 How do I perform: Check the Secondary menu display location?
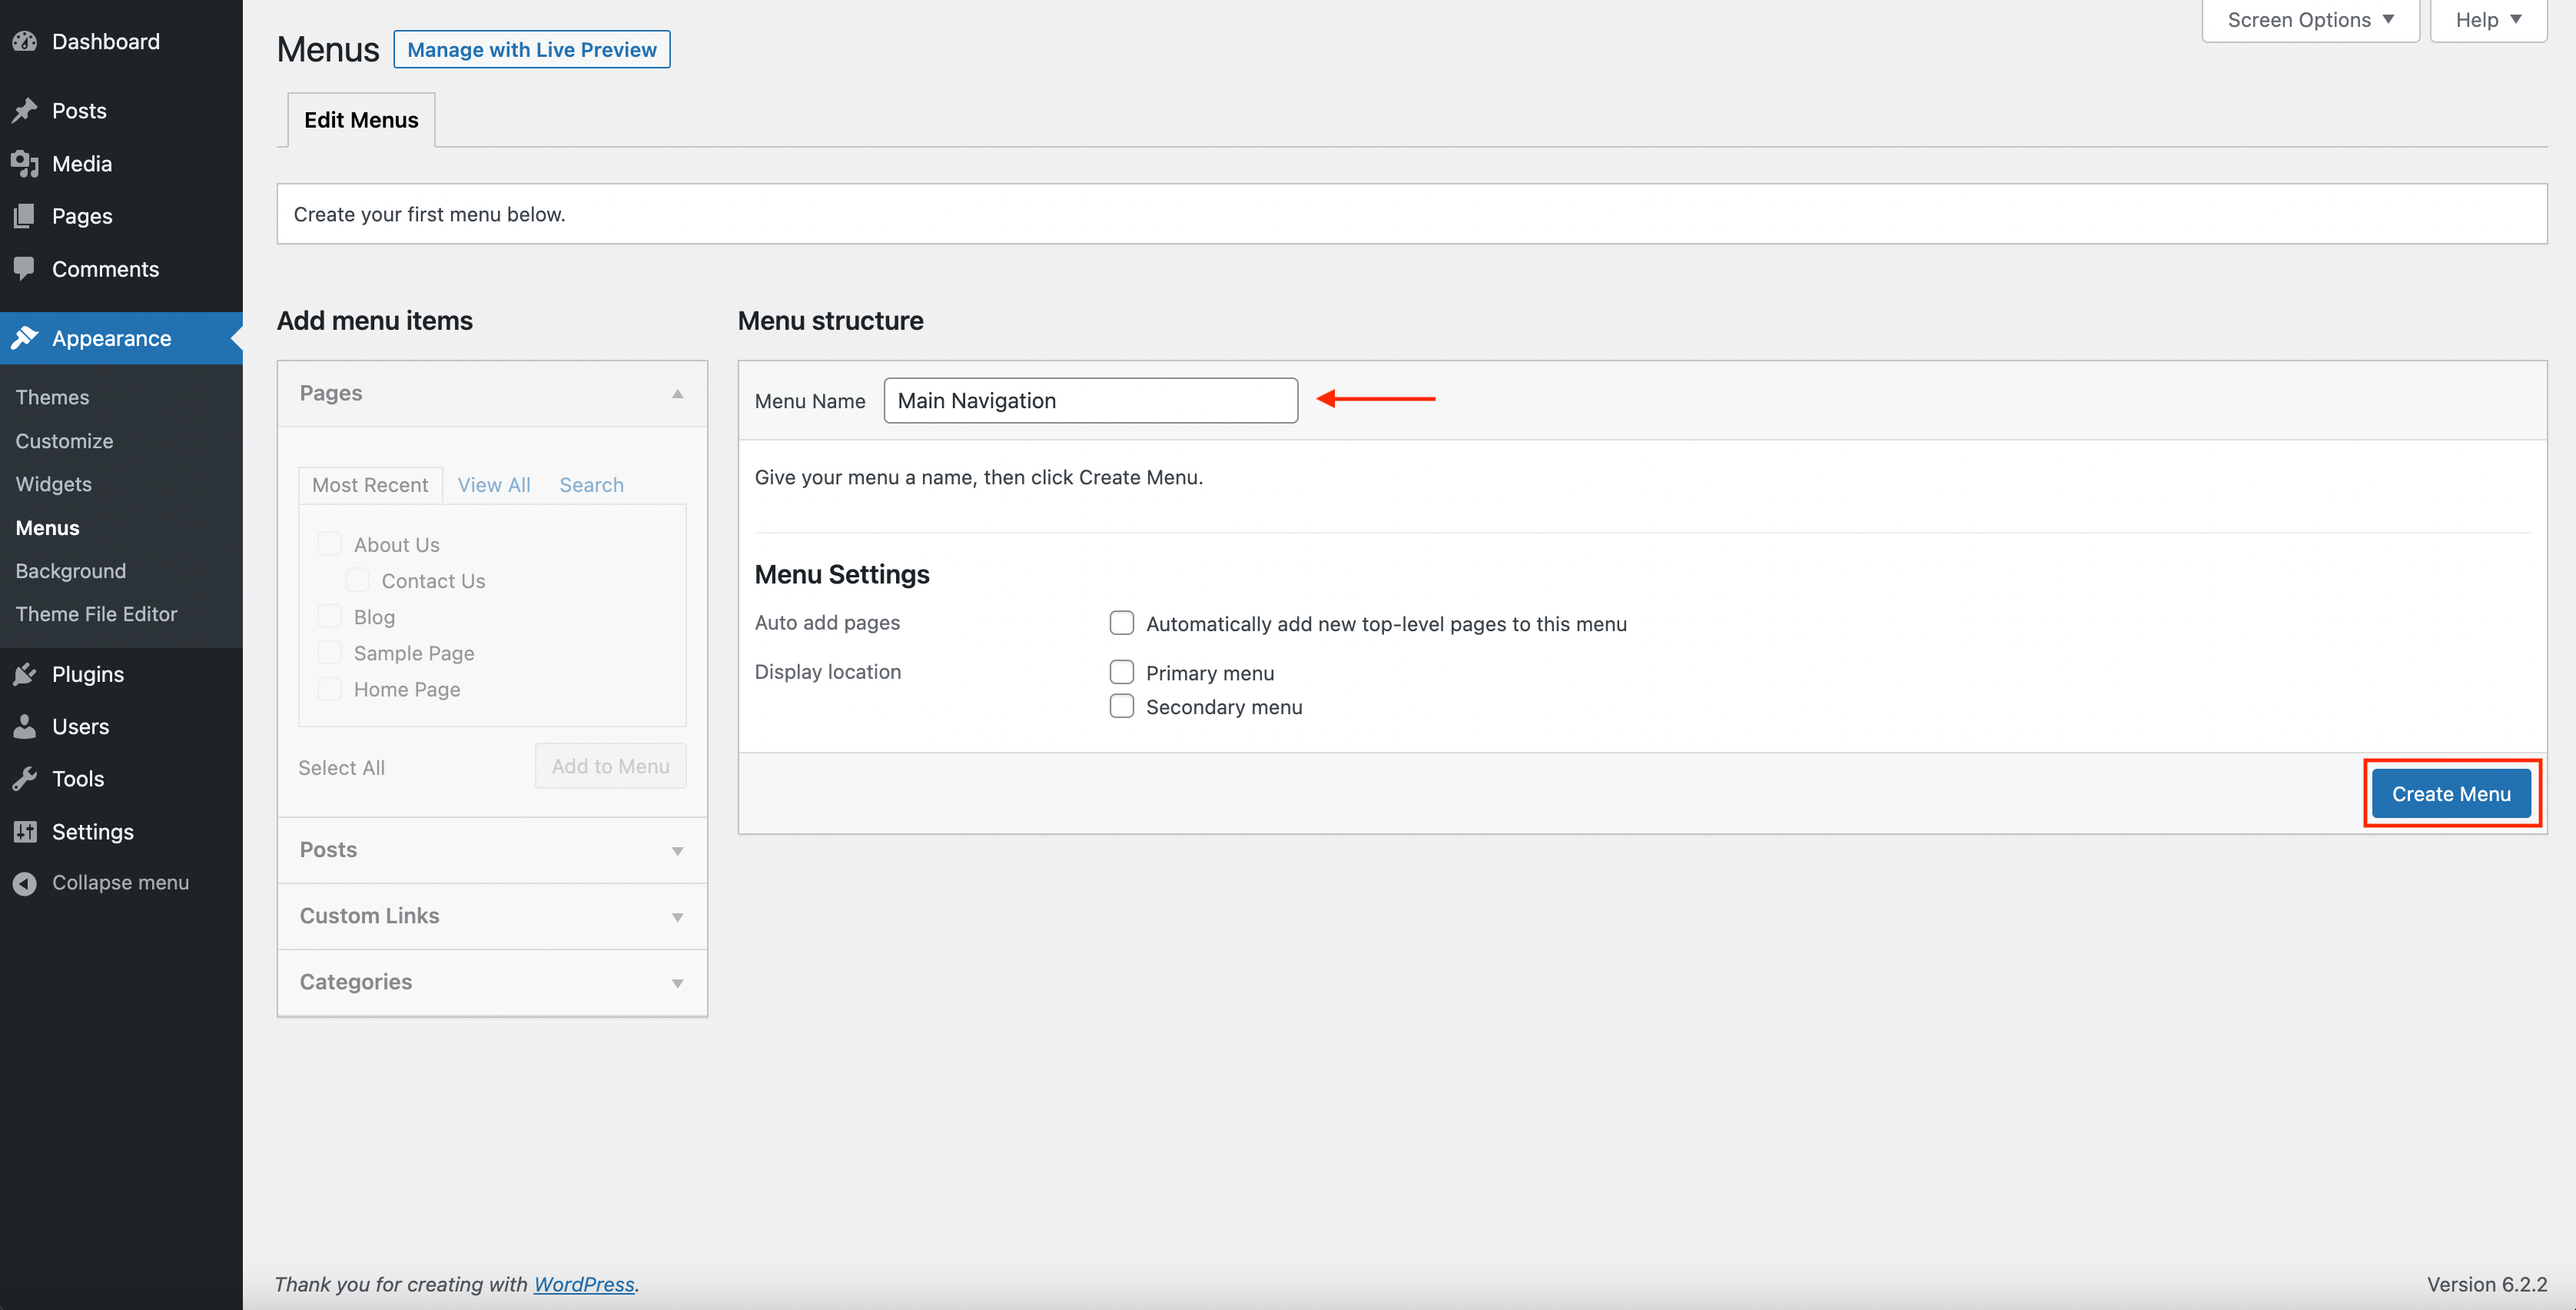click(x=1121, y=706)
